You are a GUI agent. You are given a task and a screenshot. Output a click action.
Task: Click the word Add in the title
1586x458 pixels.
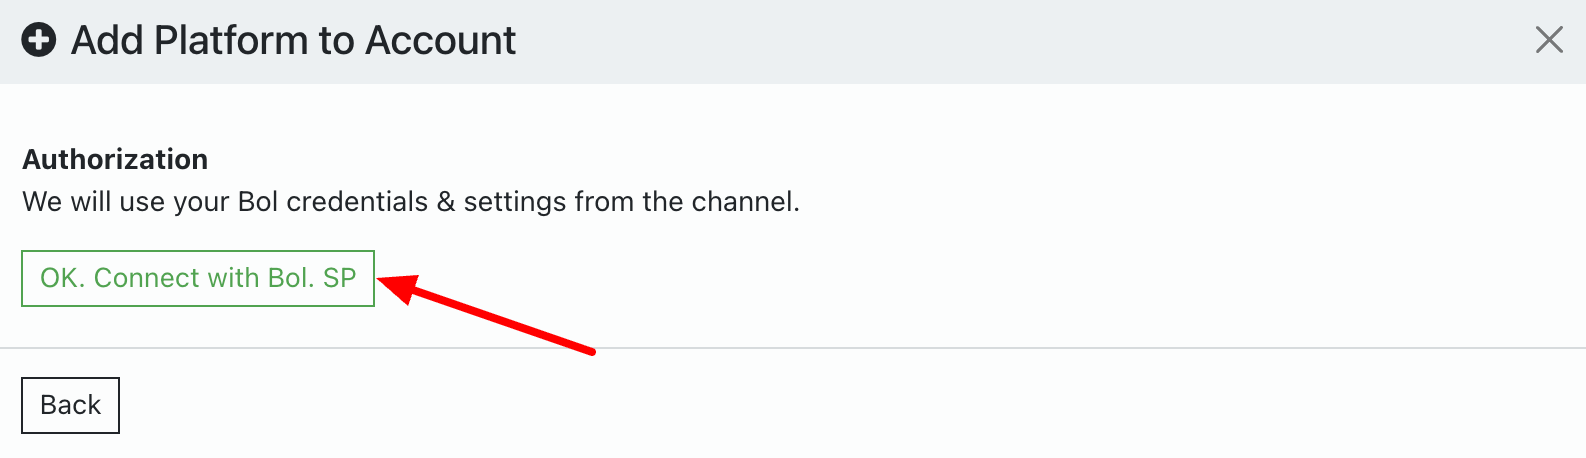[108, 41]
